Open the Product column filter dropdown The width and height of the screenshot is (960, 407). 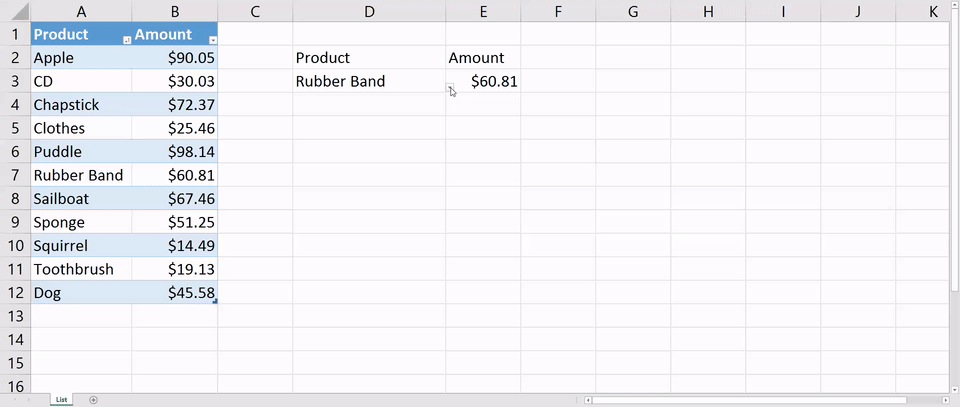coord(126,38)
